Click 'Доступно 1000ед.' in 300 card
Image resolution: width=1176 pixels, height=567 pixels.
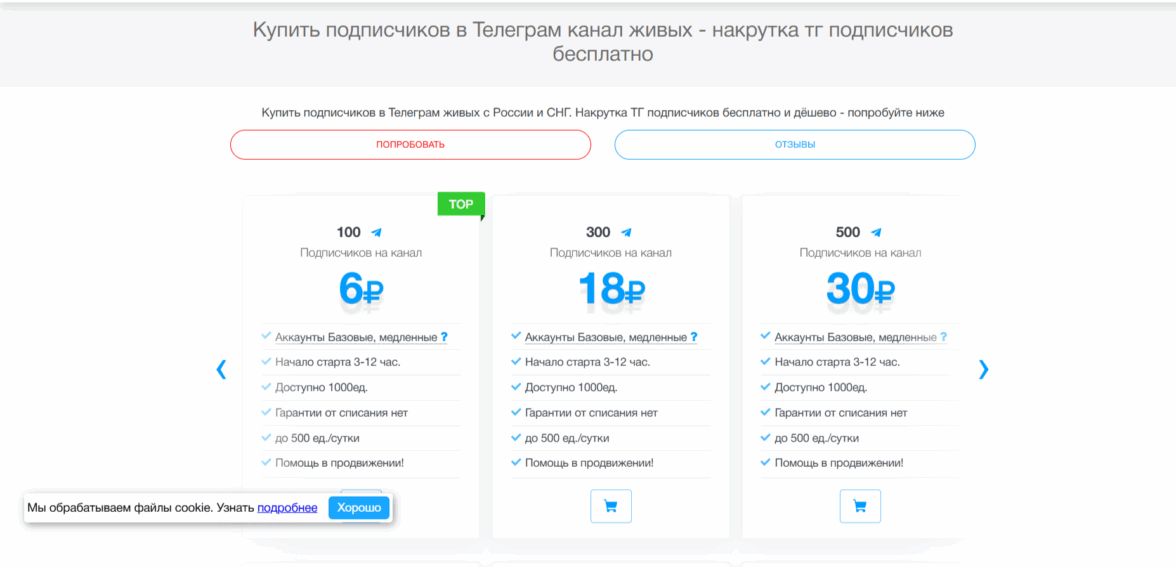571,388
